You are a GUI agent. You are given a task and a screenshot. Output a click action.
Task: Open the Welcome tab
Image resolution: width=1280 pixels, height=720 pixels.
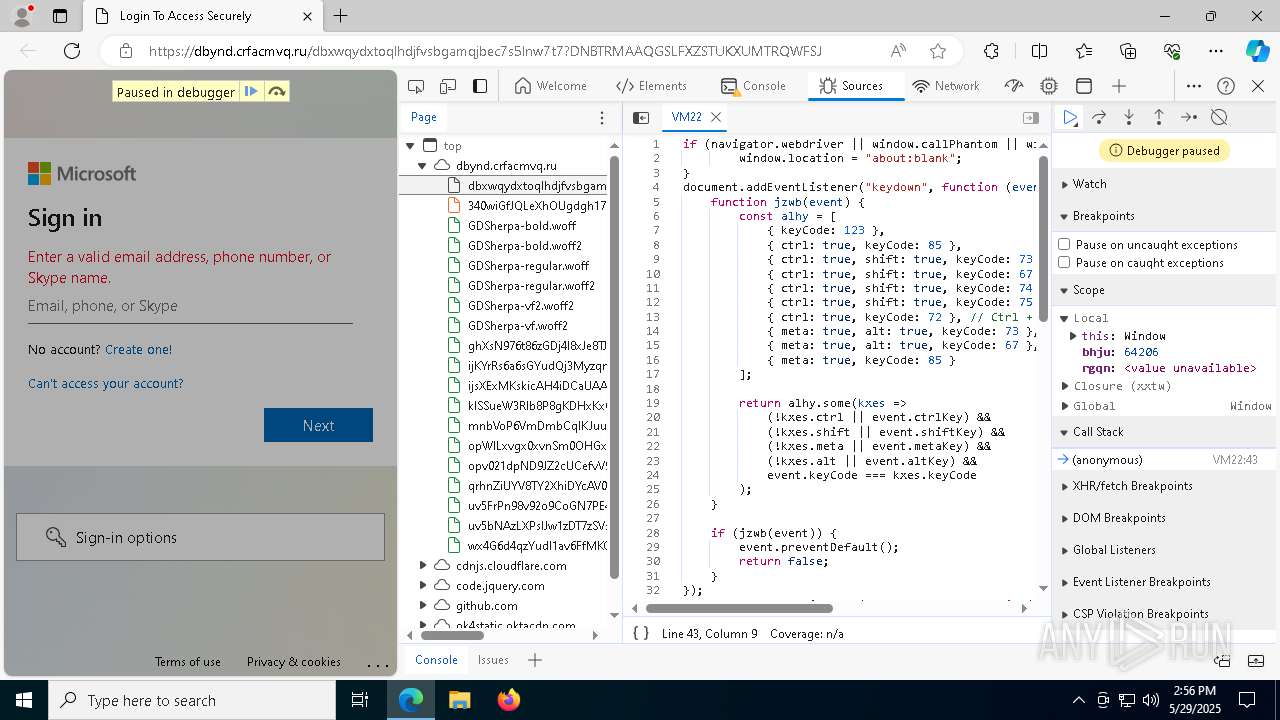551,86
